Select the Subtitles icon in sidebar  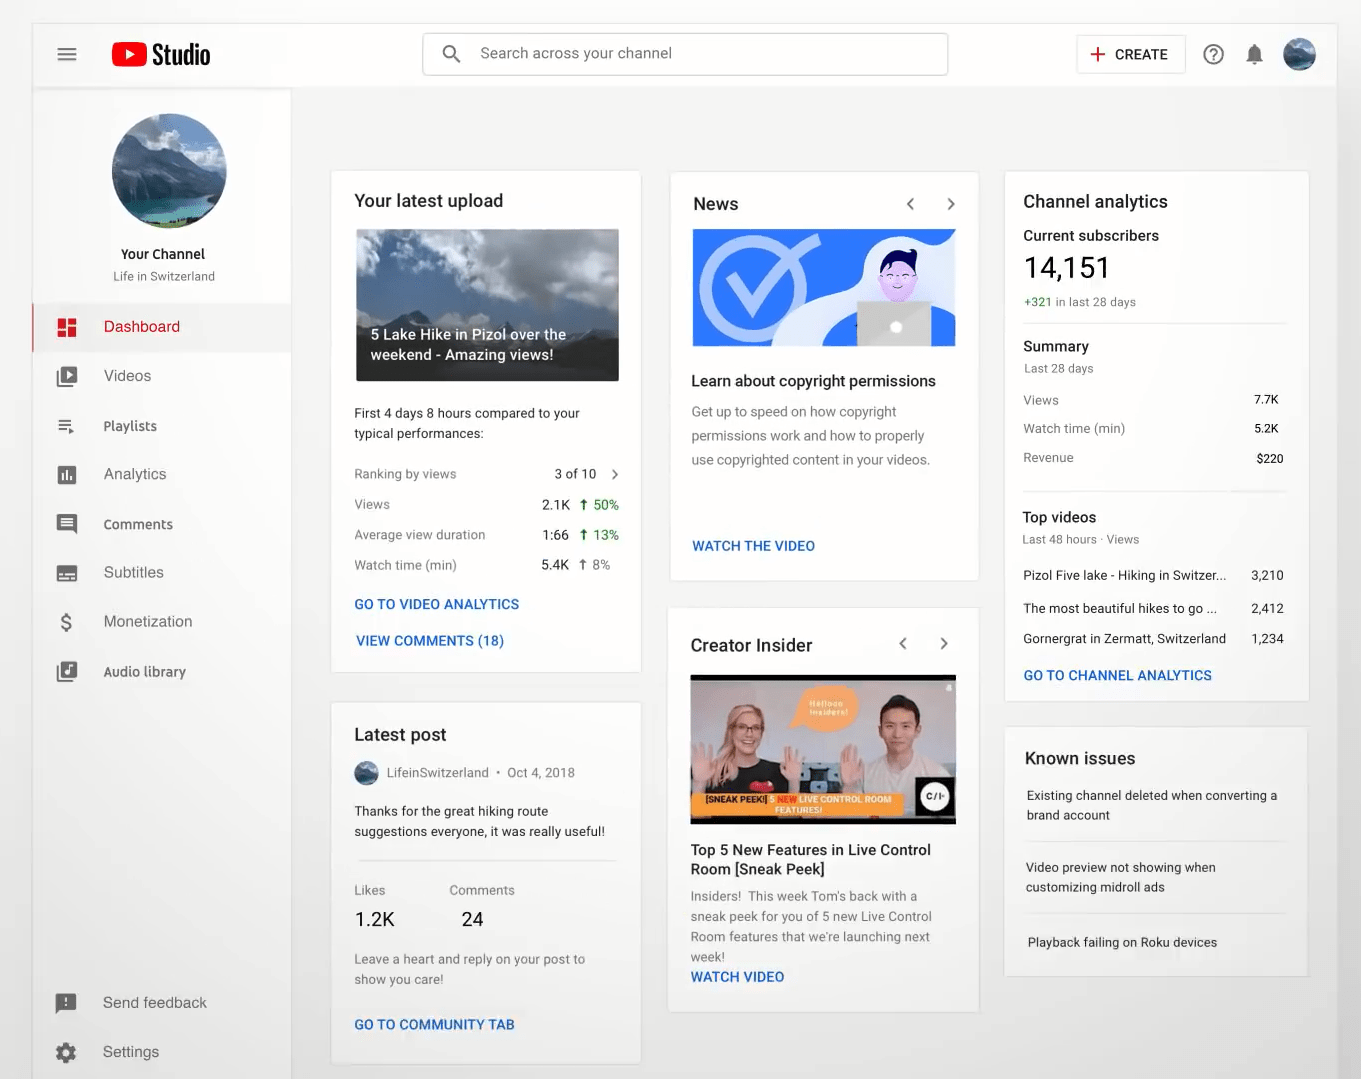coord(66,572)
